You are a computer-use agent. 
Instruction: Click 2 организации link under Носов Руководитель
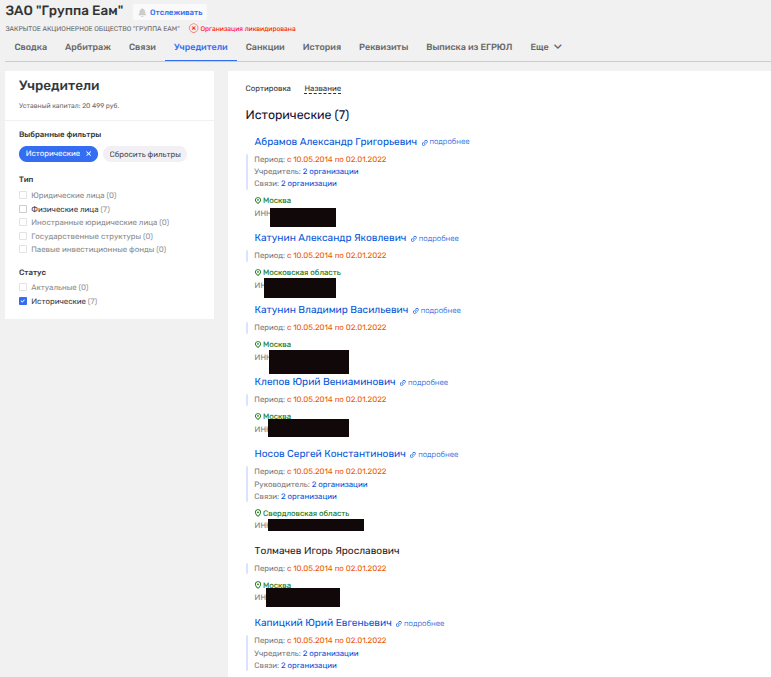pos(339,484)
